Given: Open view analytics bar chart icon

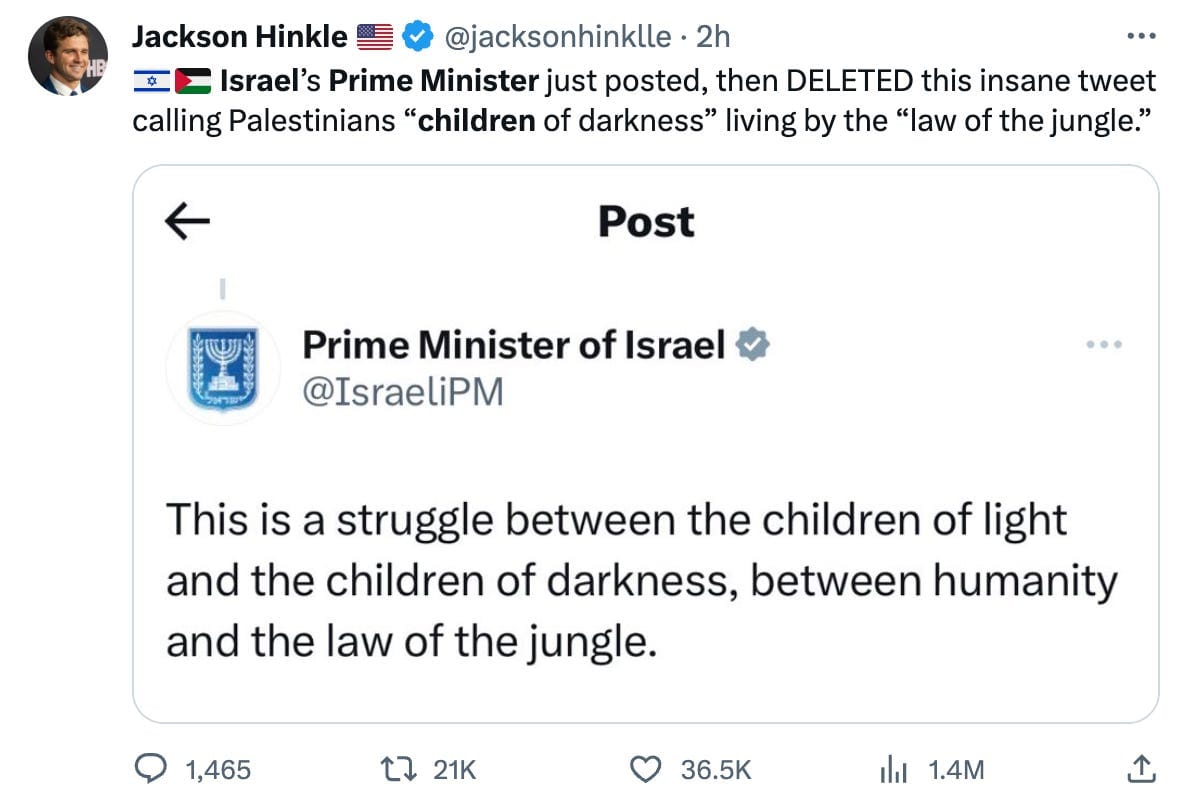Looking at the screenshot, I should (891, 768).
